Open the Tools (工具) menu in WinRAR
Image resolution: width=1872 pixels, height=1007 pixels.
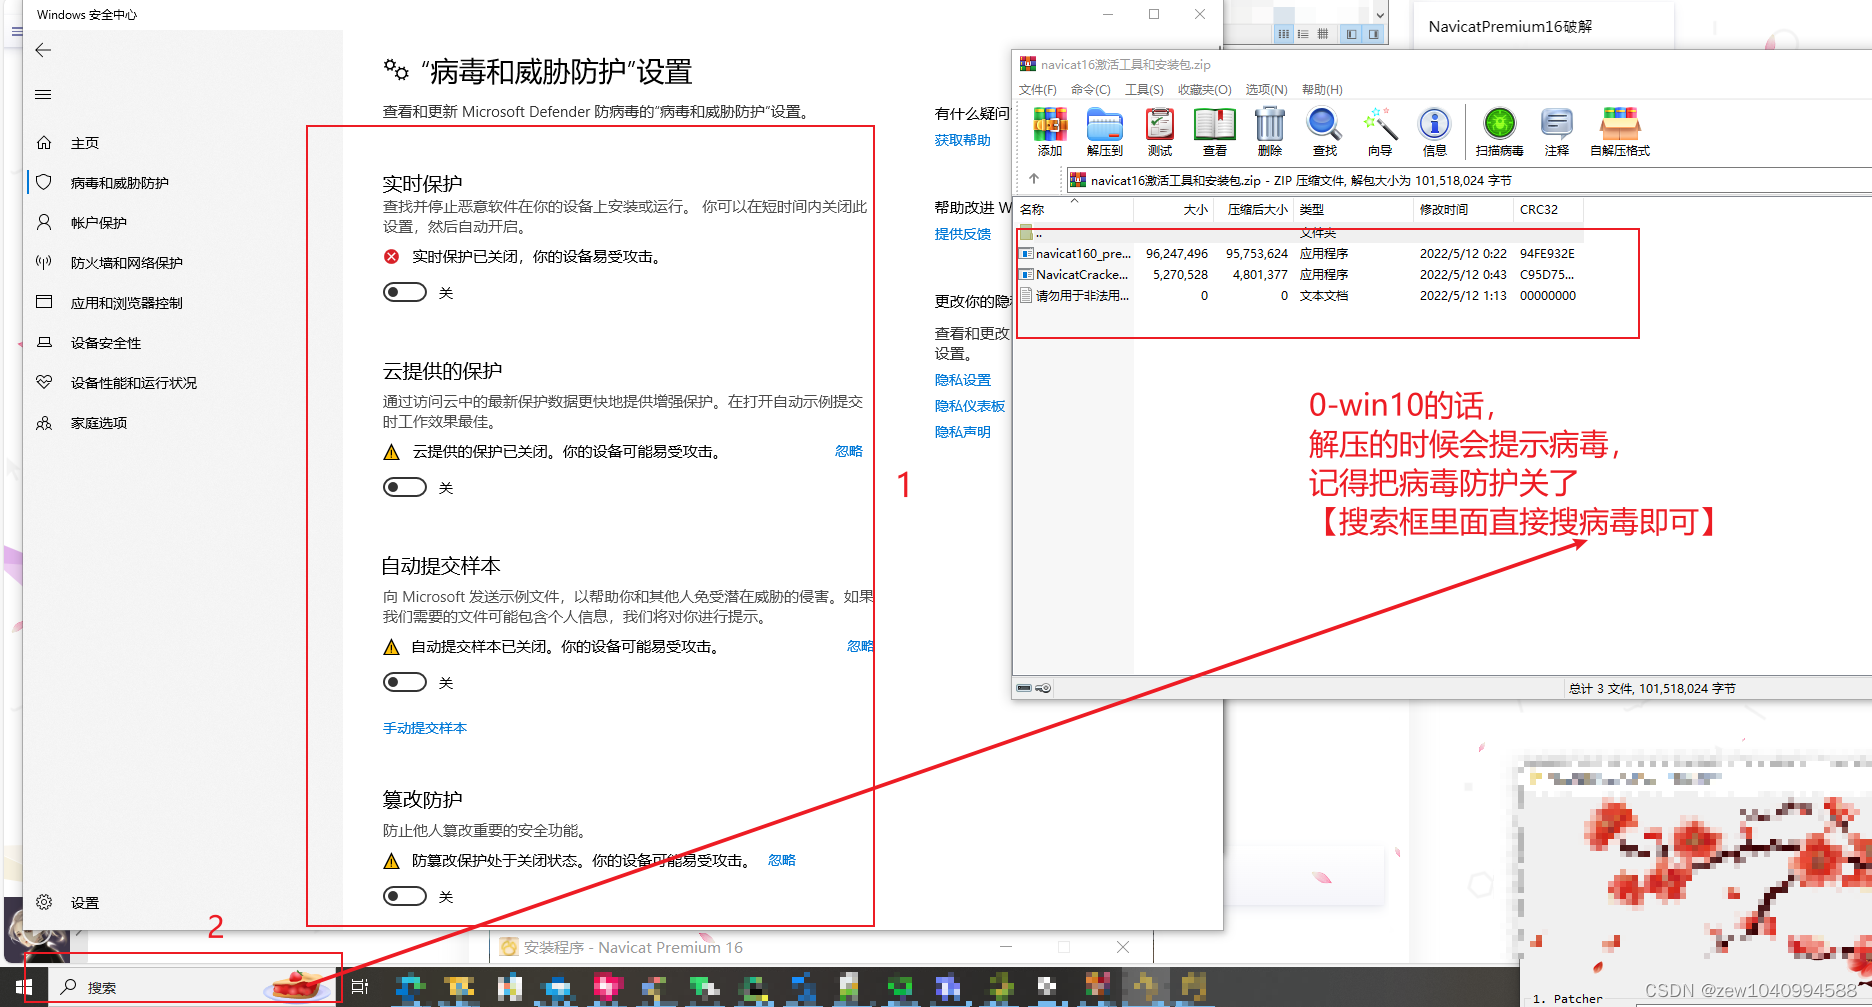tap(1144, 90)
